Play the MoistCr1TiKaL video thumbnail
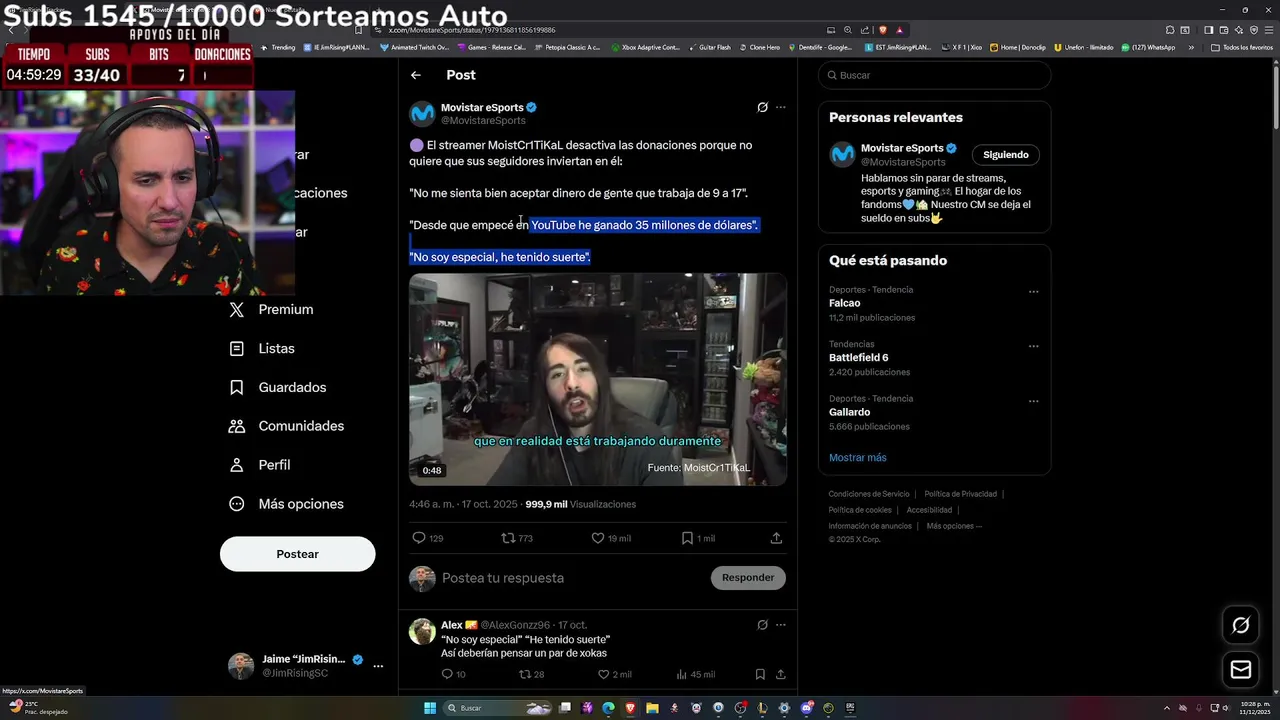The width and height of the screenshot is (1280, 720). (x=598, y=379)
